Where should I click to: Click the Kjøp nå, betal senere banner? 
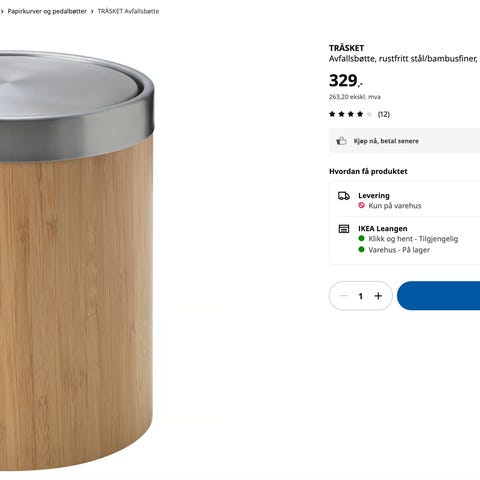(x=404, y=141)
